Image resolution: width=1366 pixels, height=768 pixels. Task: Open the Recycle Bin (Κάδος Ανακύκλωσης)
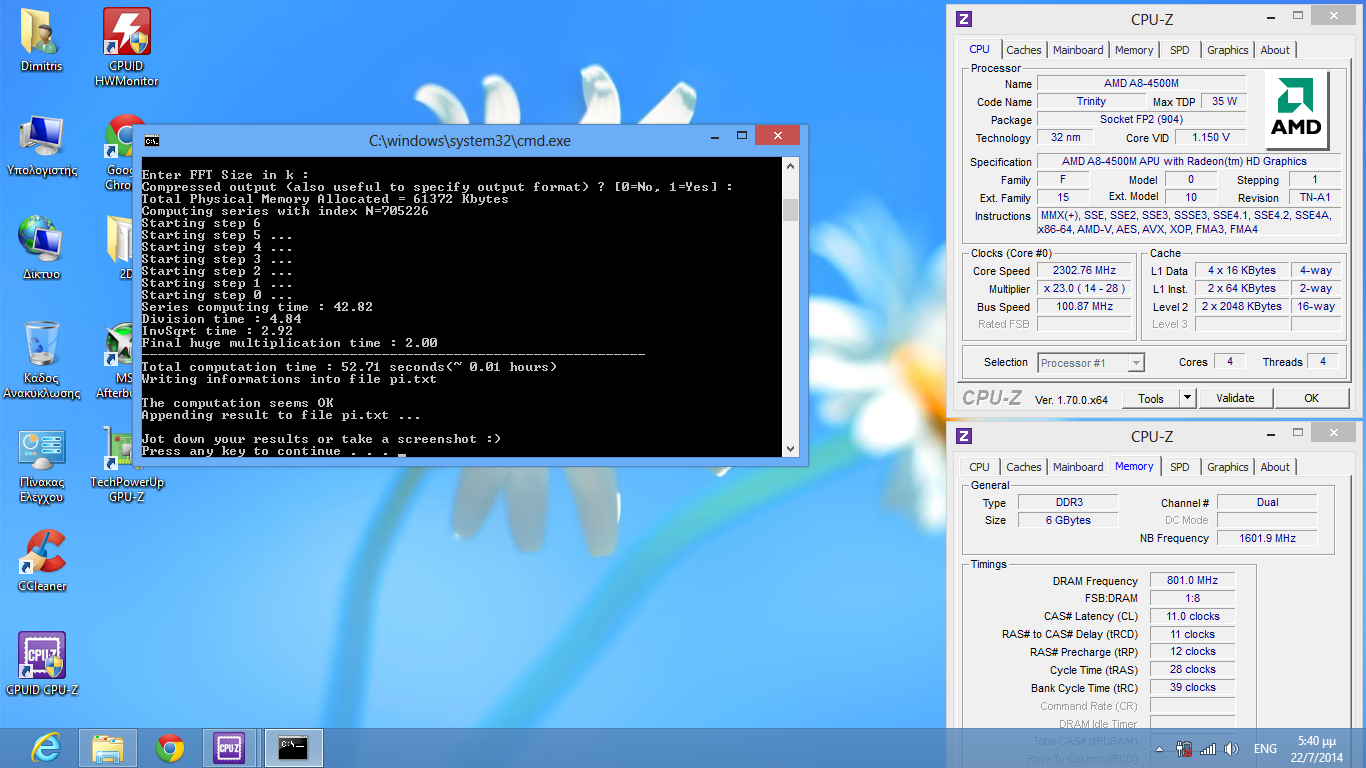coord(41,359)
